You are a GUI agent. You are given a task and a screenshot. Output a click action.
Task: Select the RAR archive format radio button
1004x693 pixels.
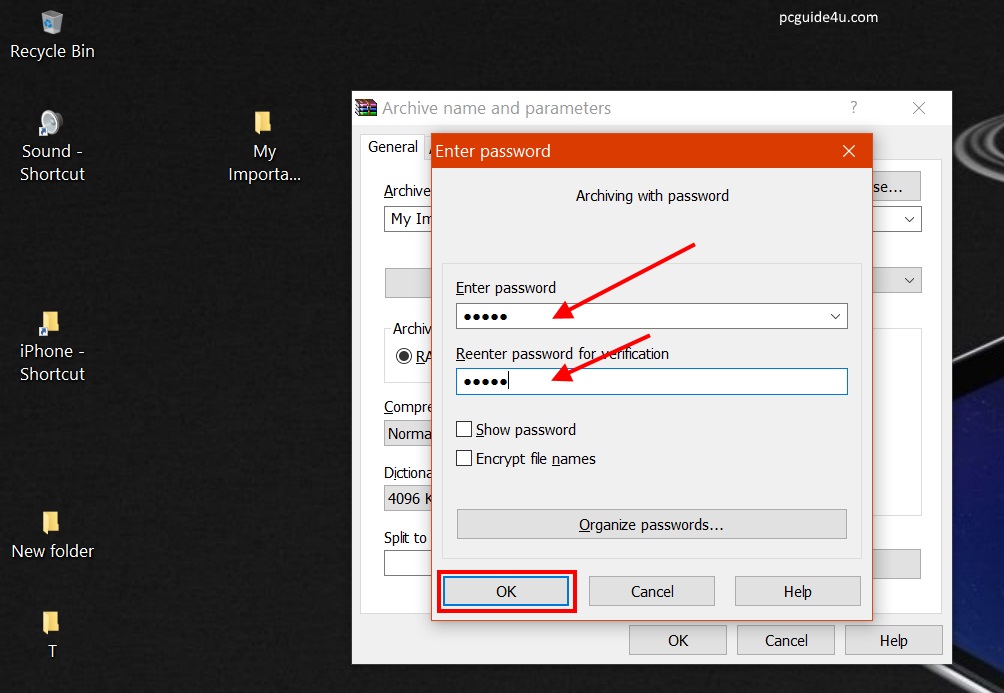[x=404, y=355]
